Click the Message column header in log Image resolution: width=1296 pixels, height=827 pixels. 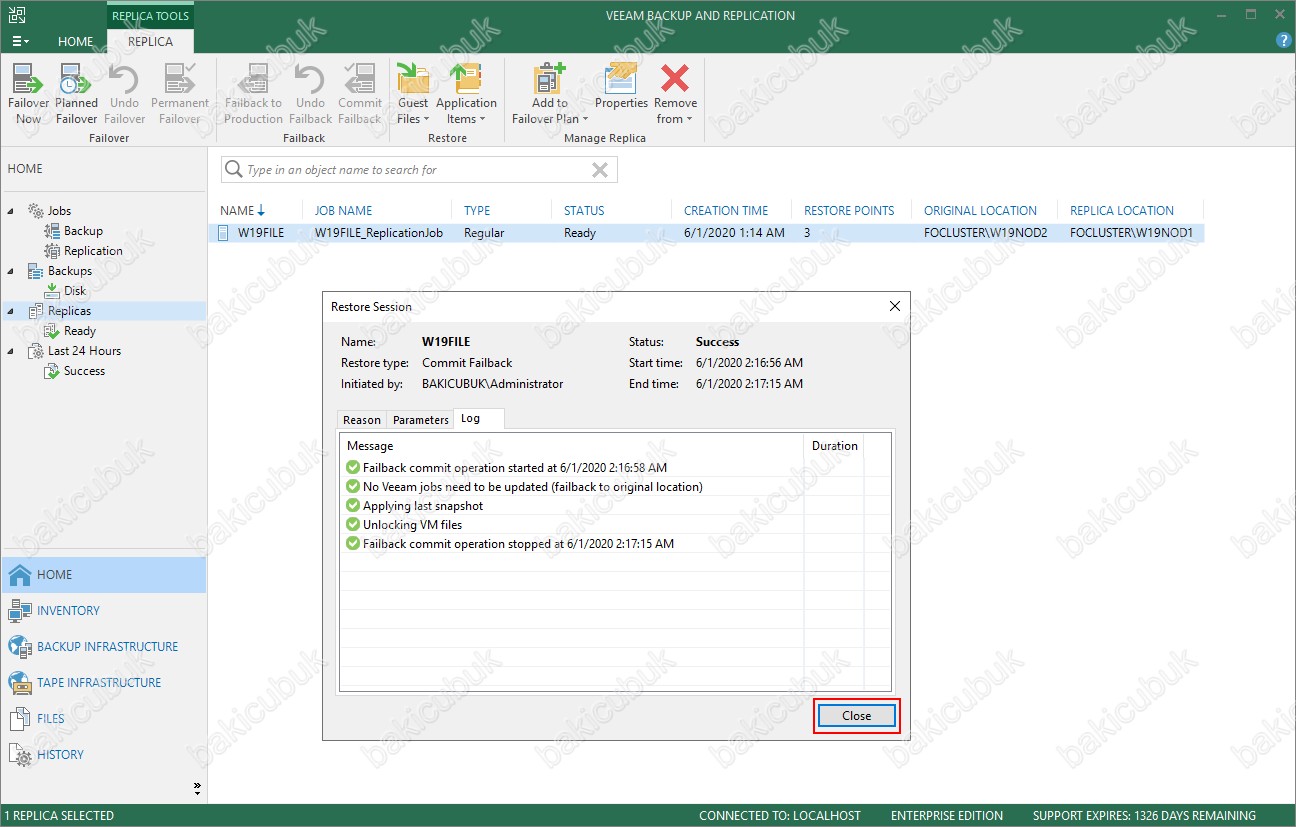pyautogui.click(x=572, y=446)
